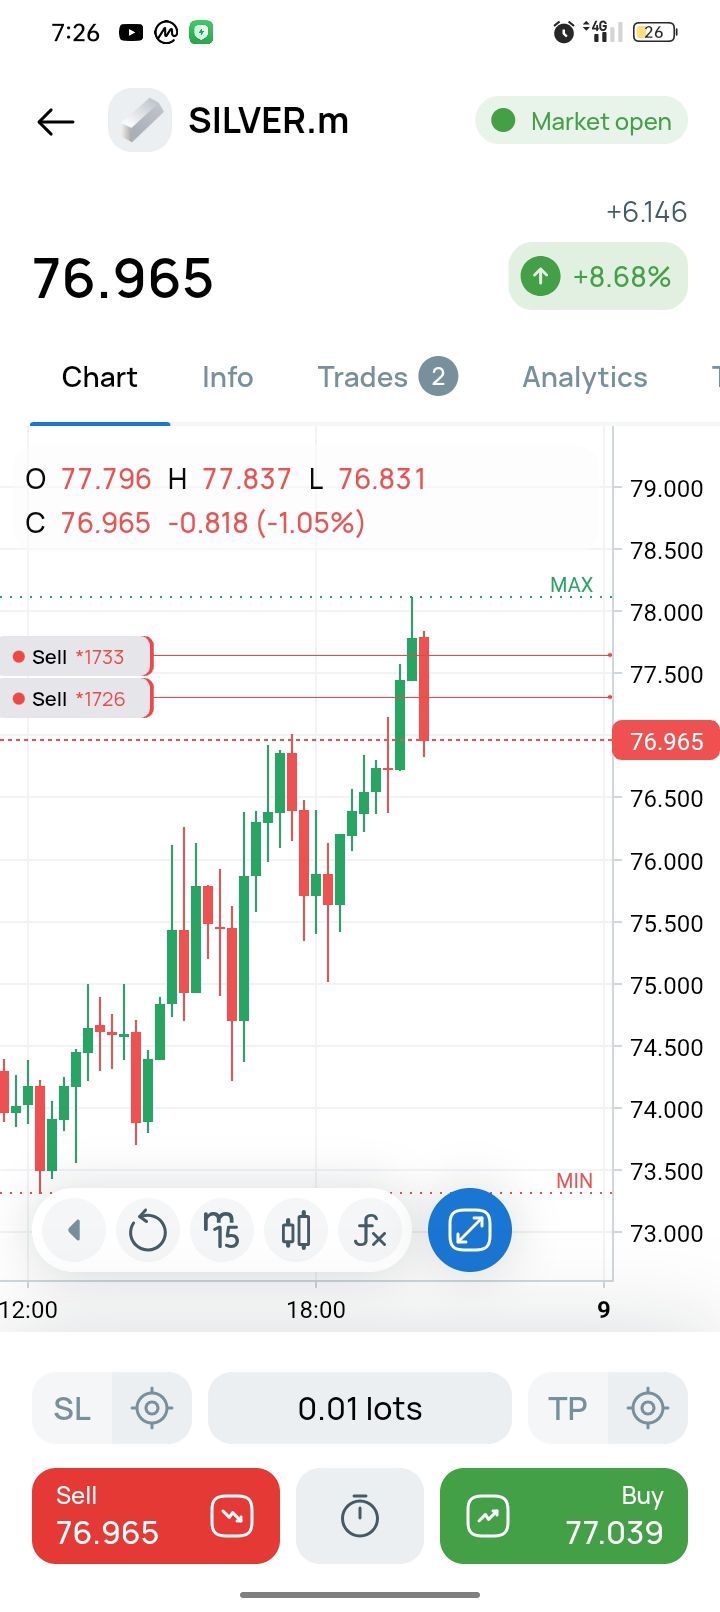
Task: Switch to the Analytics tab
Action: (585, 377)
